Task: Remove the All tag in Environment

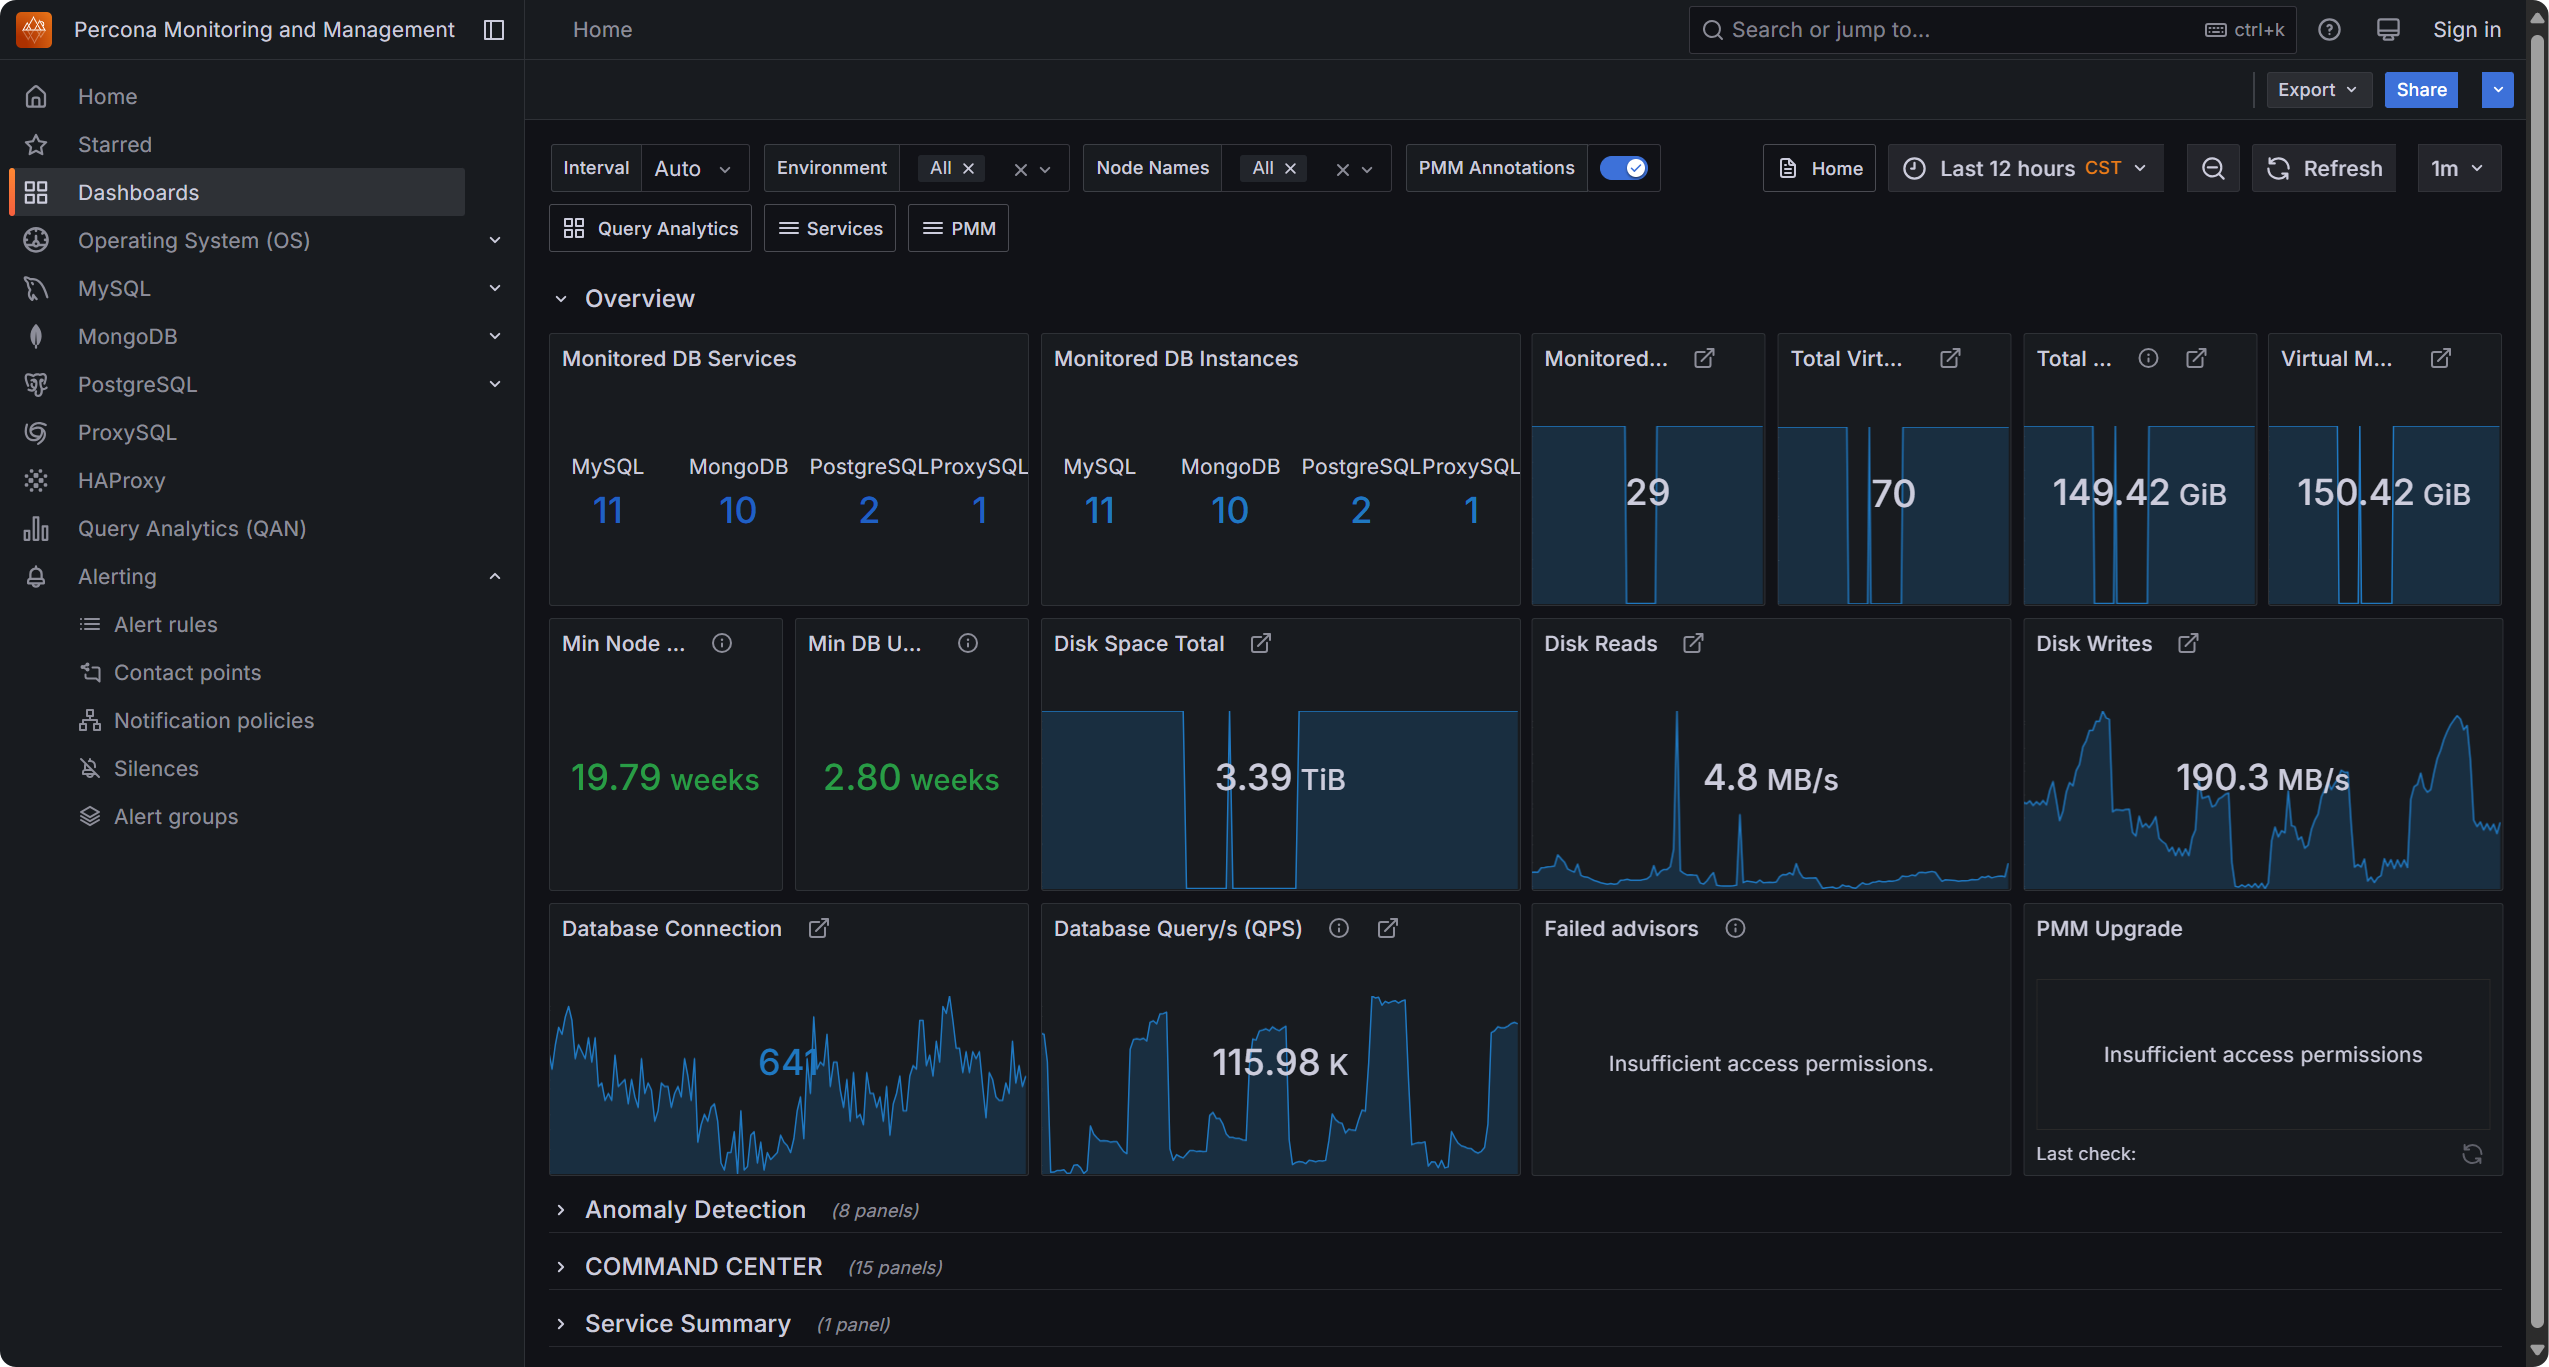Action: [968, 168]
